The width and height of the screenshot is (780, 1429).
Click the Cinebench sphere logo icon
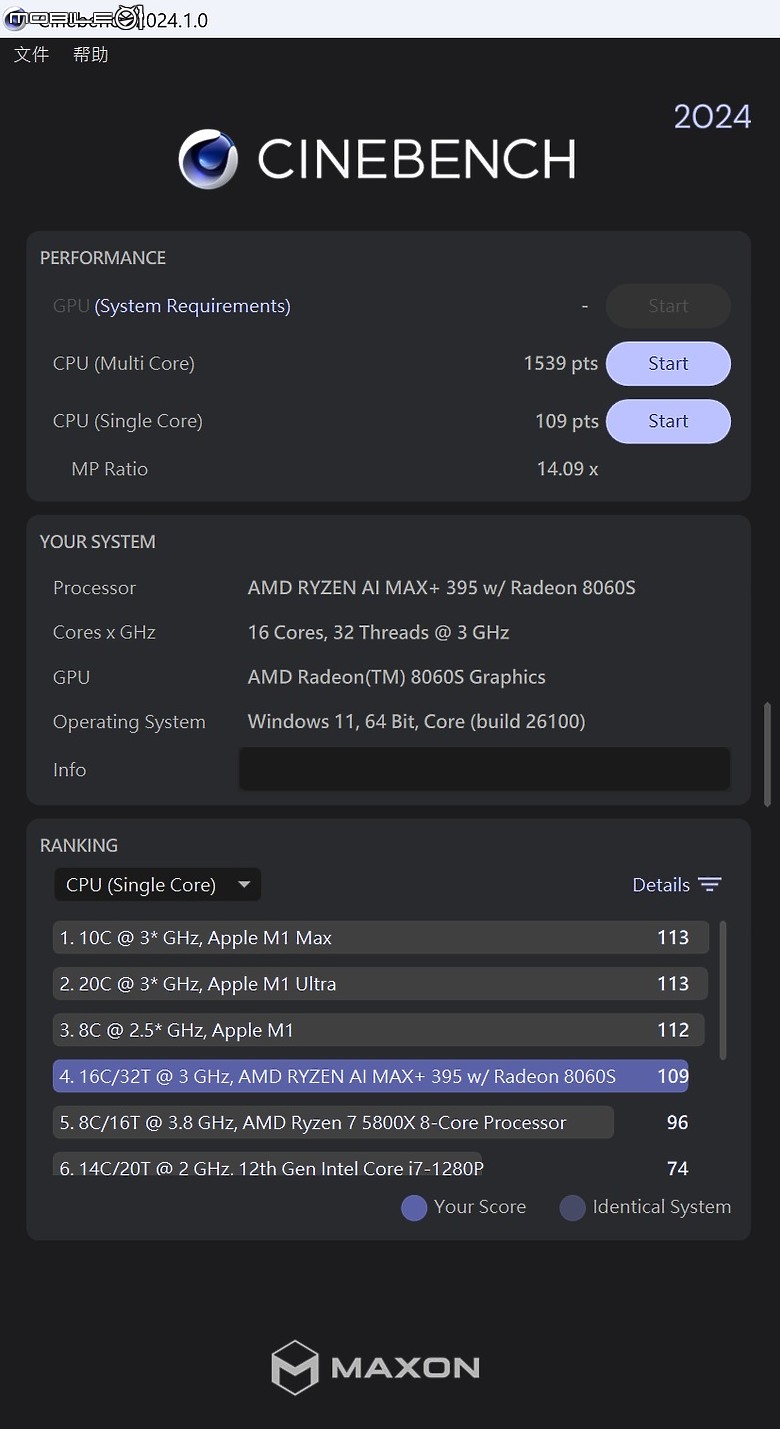208,159
